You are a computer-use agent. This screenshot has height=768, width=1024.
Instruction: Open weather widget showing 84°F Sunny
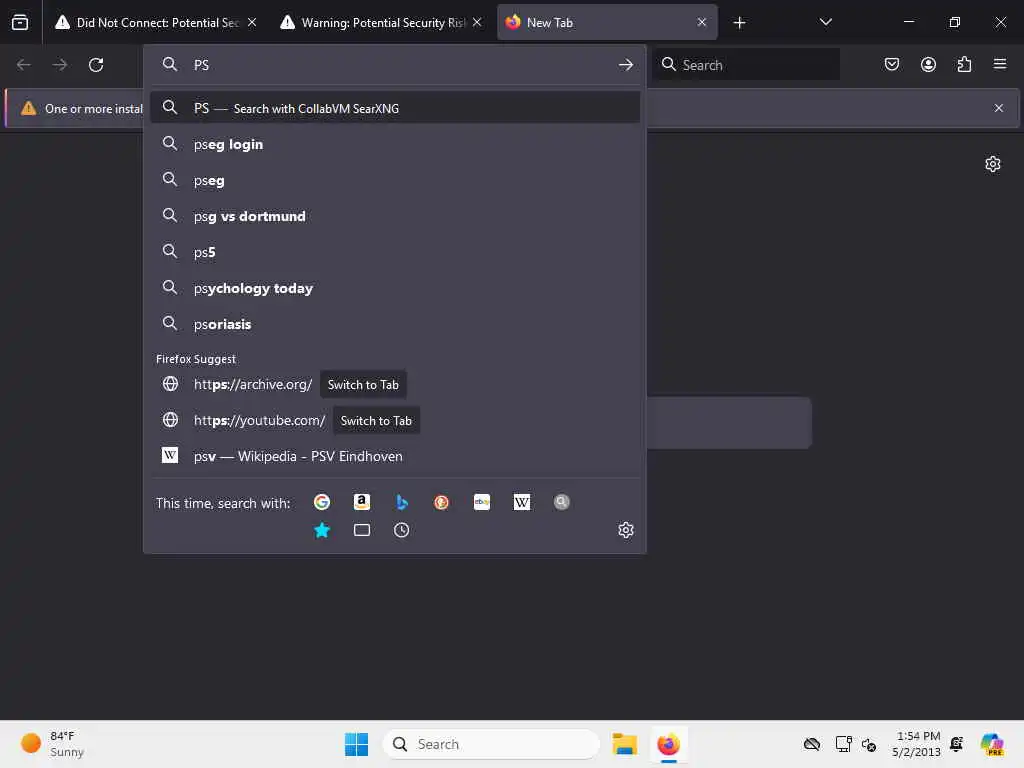(x=54, y=744)
